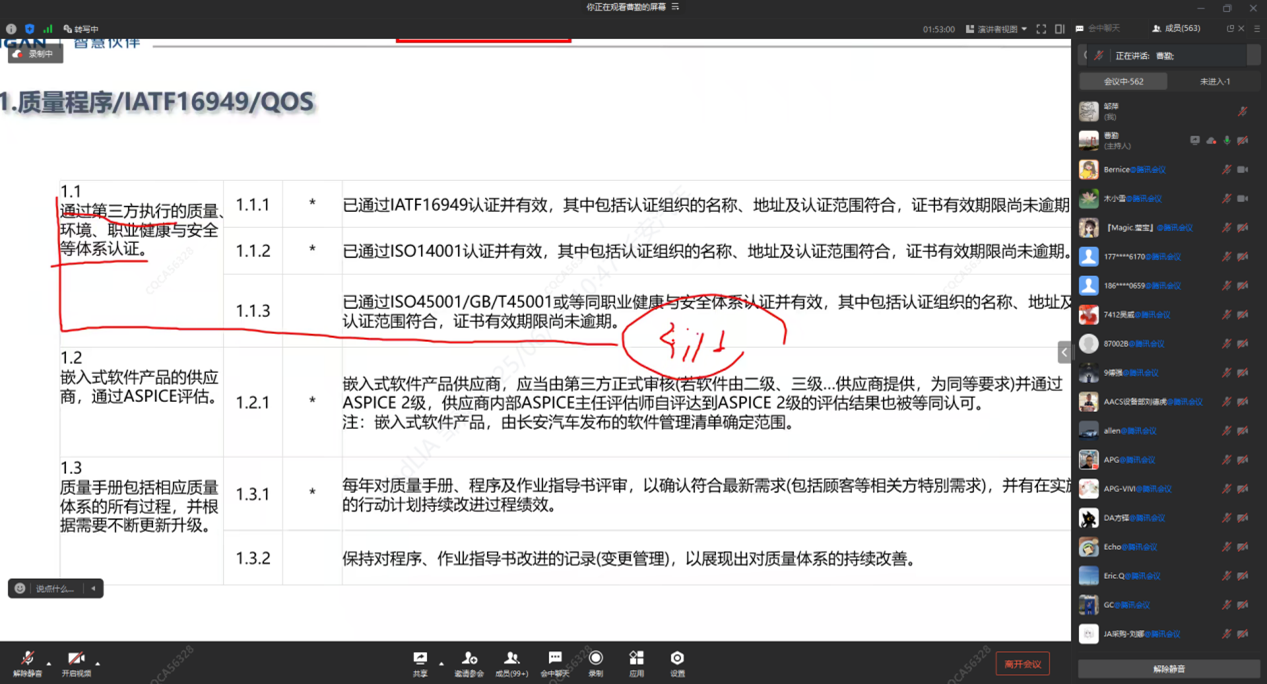Enter fullscreen using the fullscreen icon
1267x684 pixels.
(1041, 29)
